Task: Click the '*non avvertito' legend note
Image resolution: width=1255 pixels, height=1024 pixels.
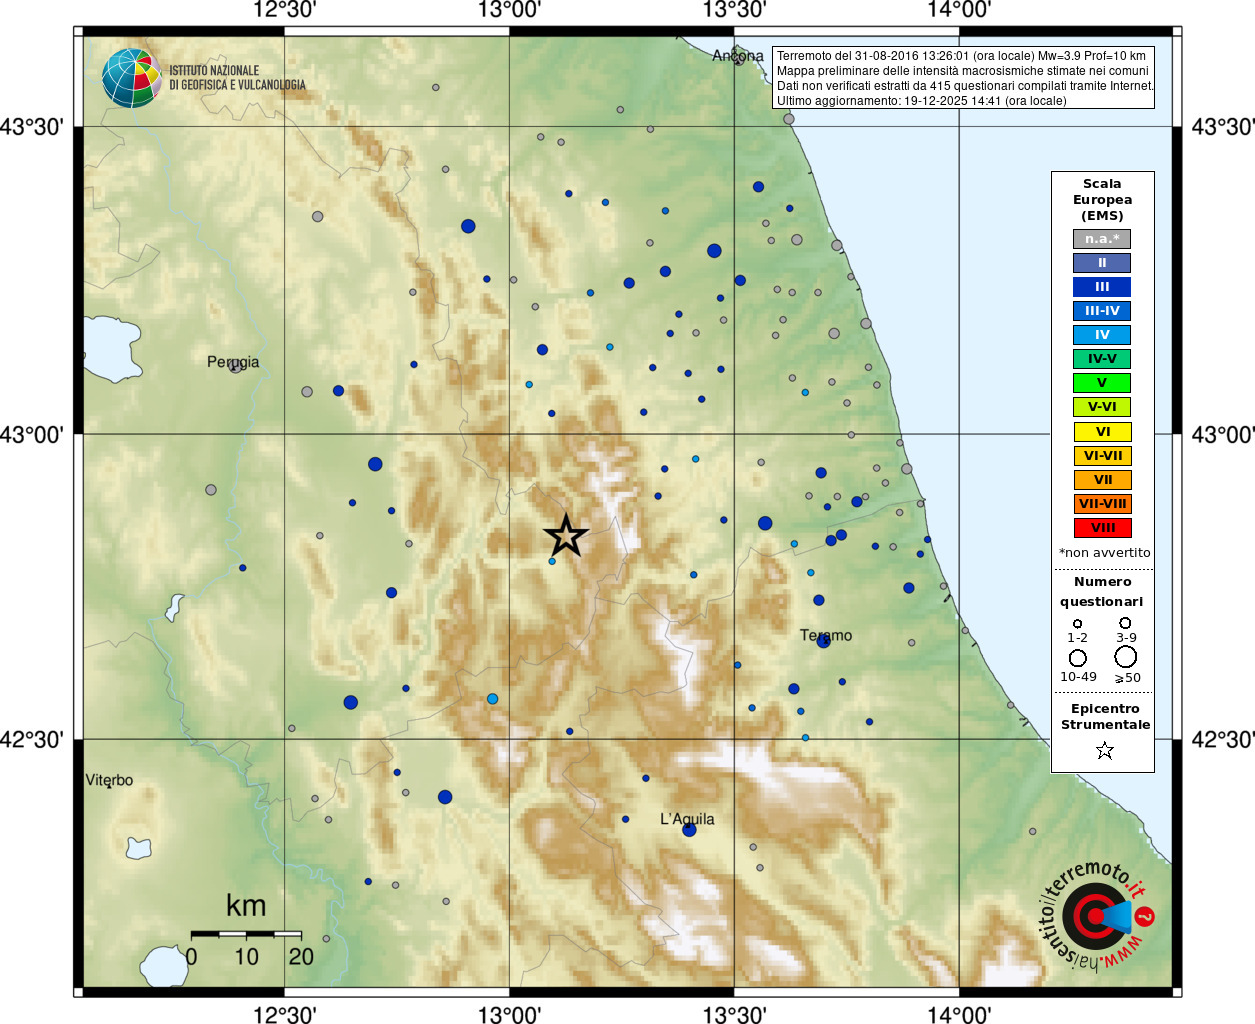Action: 1104,553
